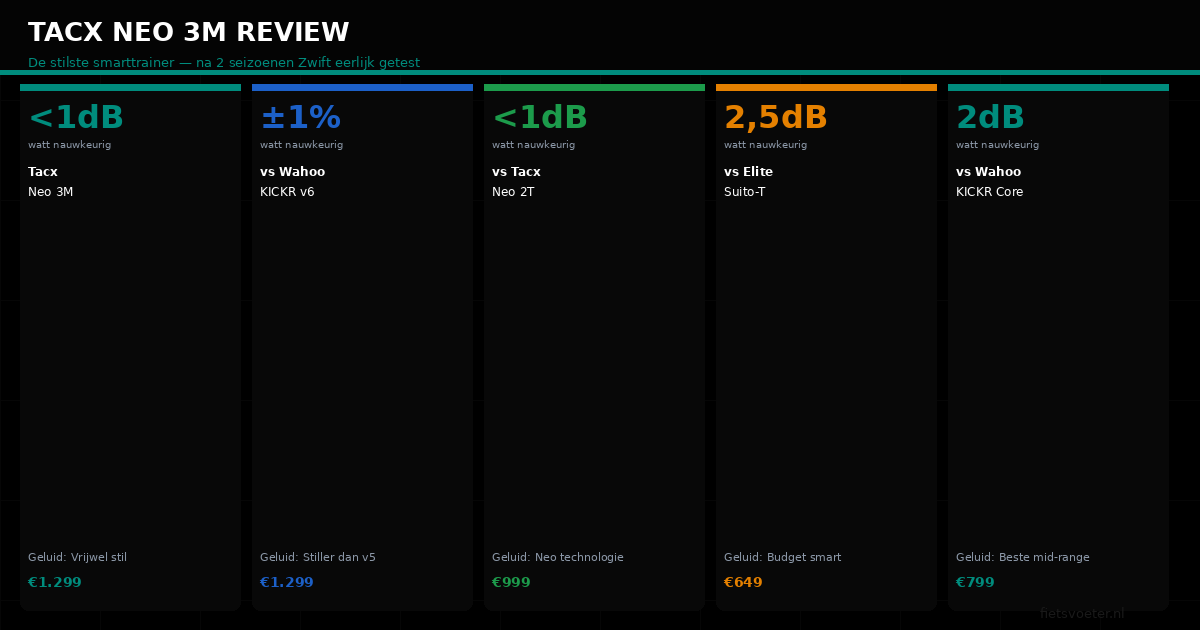
Task: Click the green <1dB value for Neo 2T
Action: 540,118
